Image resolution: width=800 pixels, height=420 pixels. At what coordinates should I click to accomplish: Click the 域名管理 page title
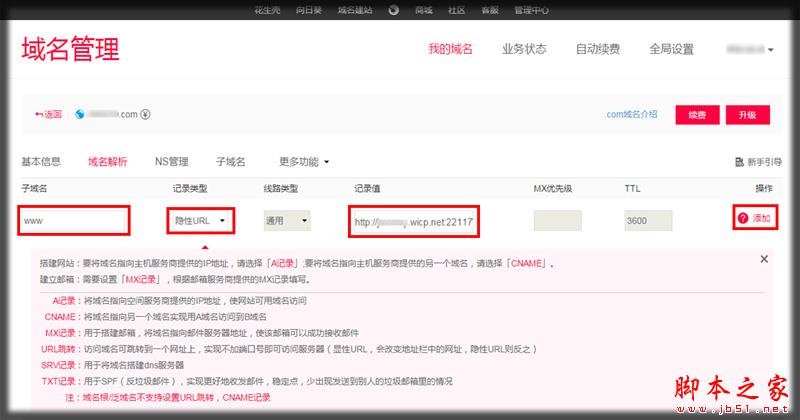click(70, 49)
